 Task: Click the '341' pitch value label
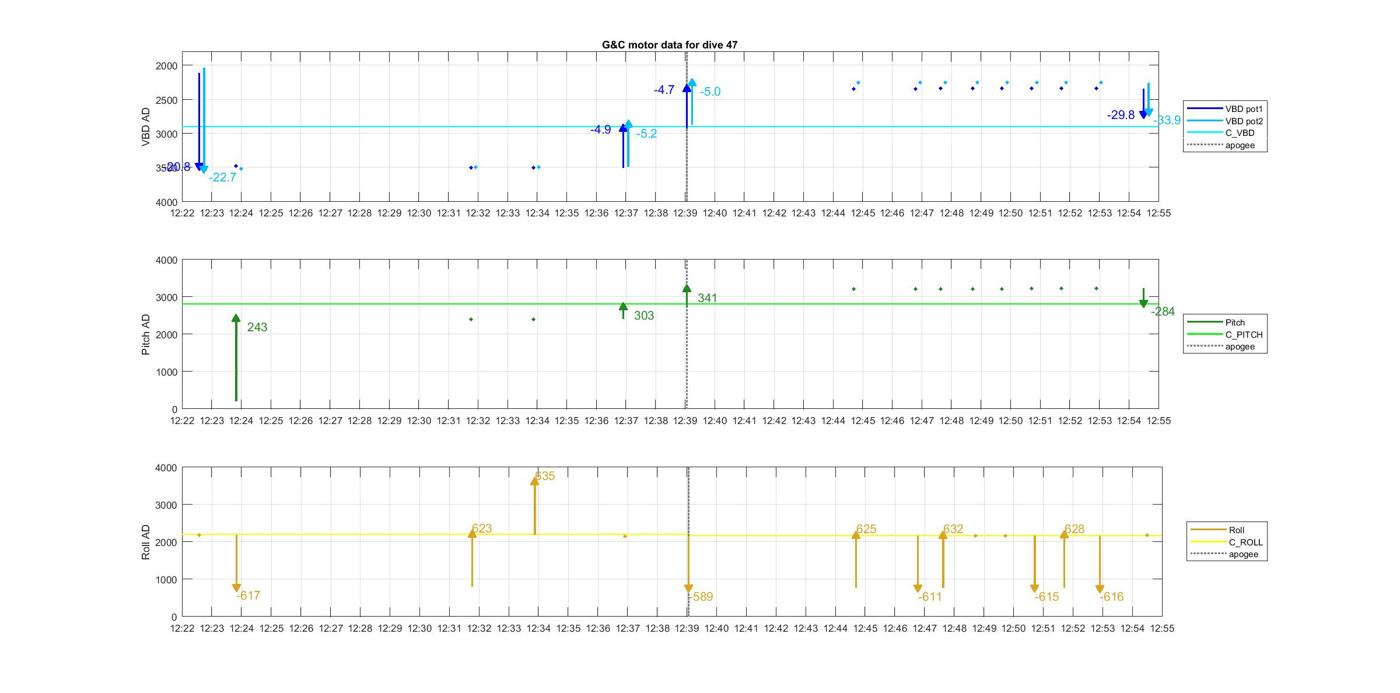708,298
